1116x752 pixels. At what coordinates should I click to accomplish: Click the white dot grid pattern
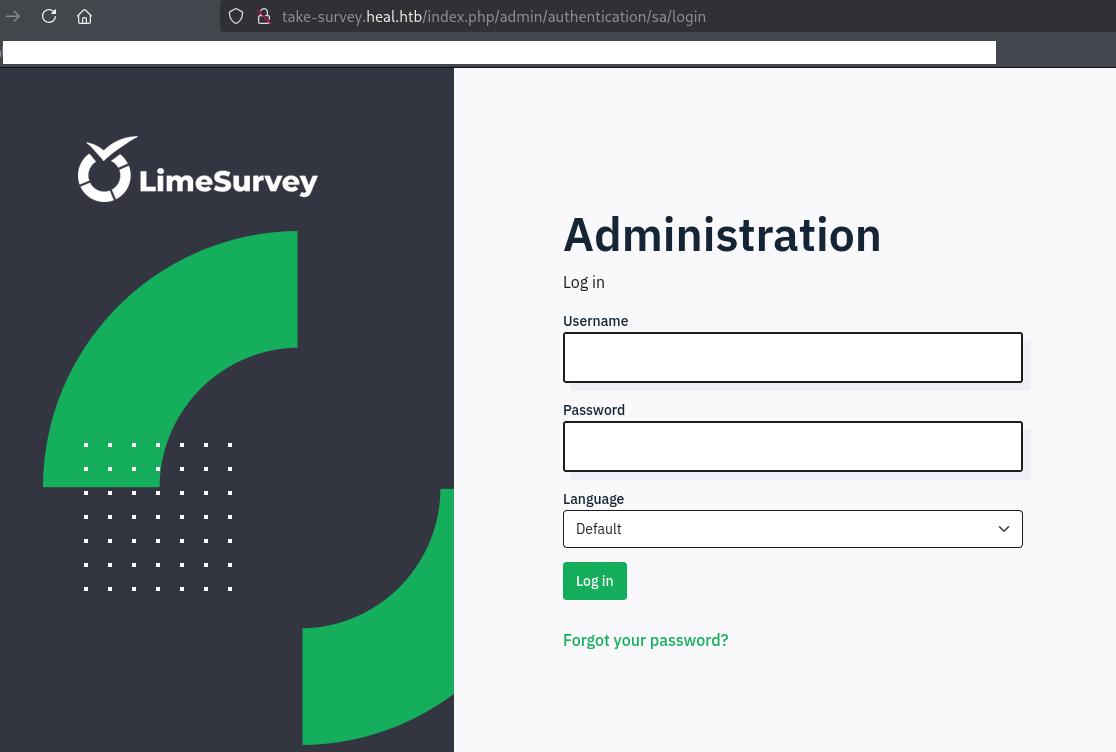[158, 516]
